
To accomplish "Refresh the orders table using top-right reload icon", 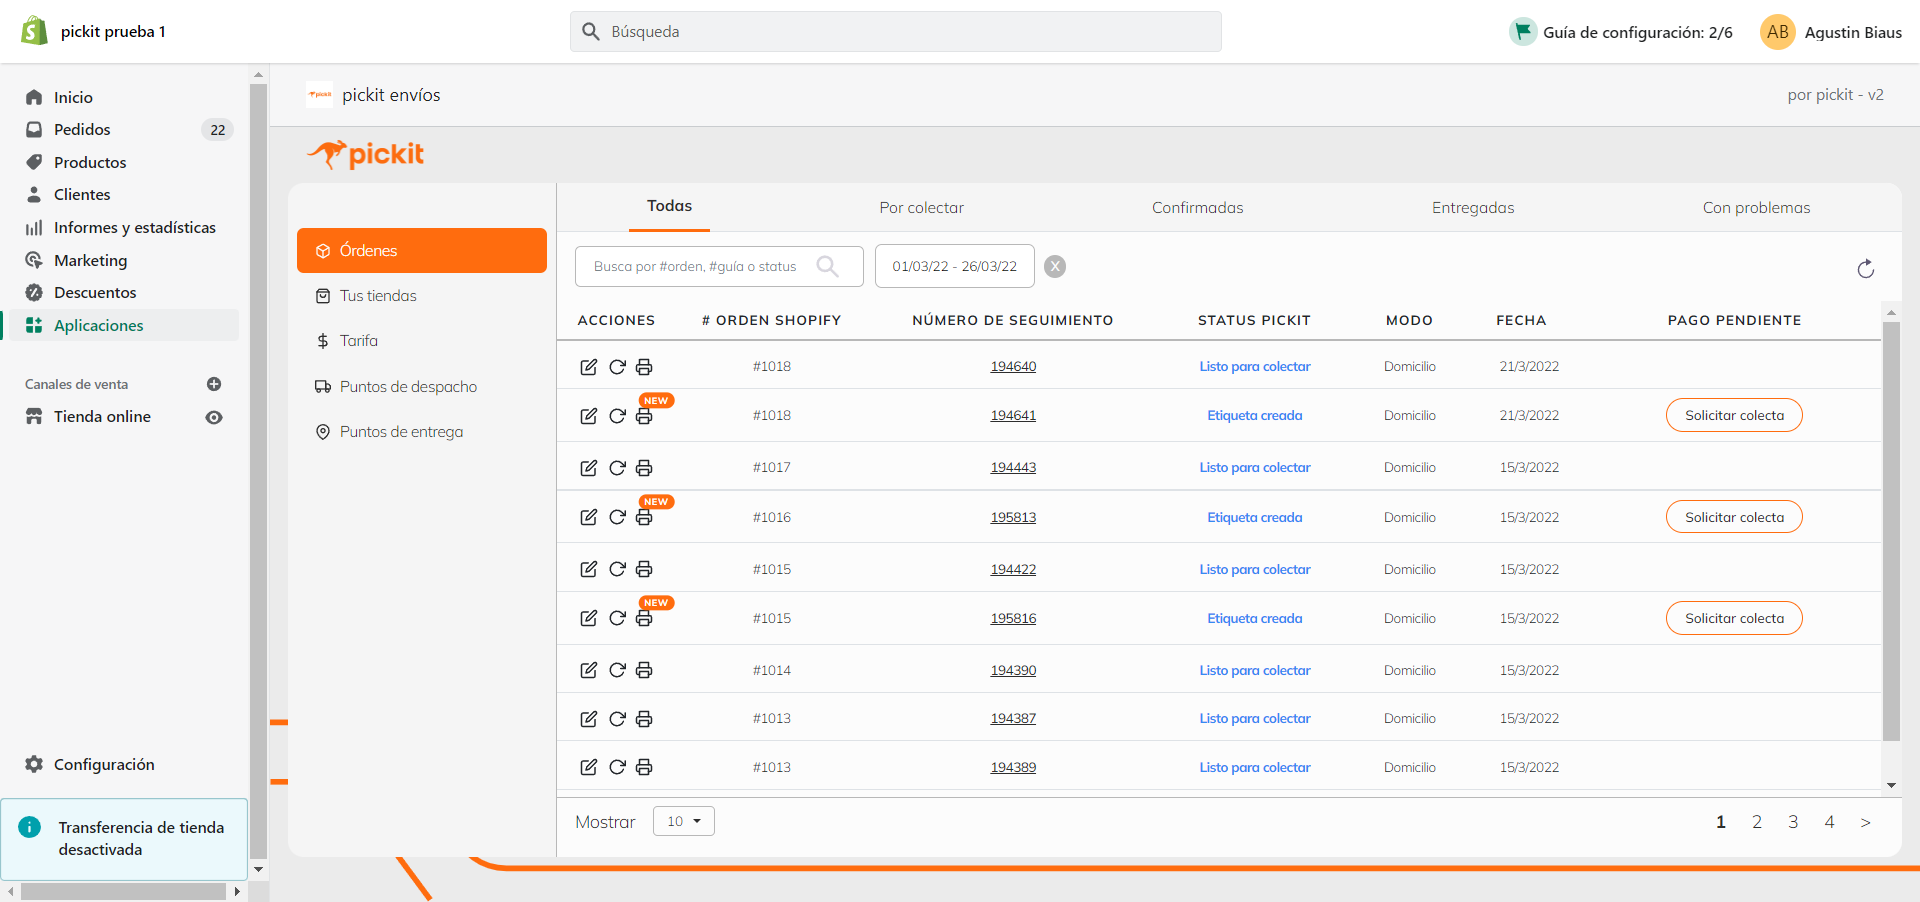I will [1865, 269].
